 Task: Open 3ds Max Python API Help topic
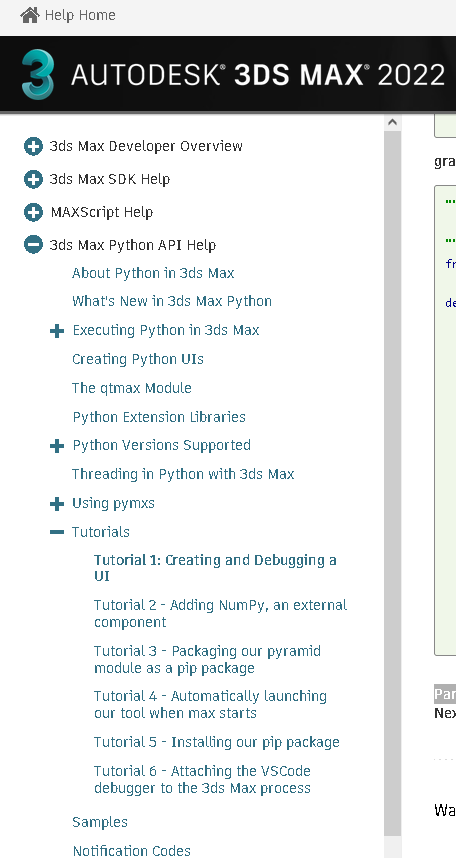[x=132, y=245]
